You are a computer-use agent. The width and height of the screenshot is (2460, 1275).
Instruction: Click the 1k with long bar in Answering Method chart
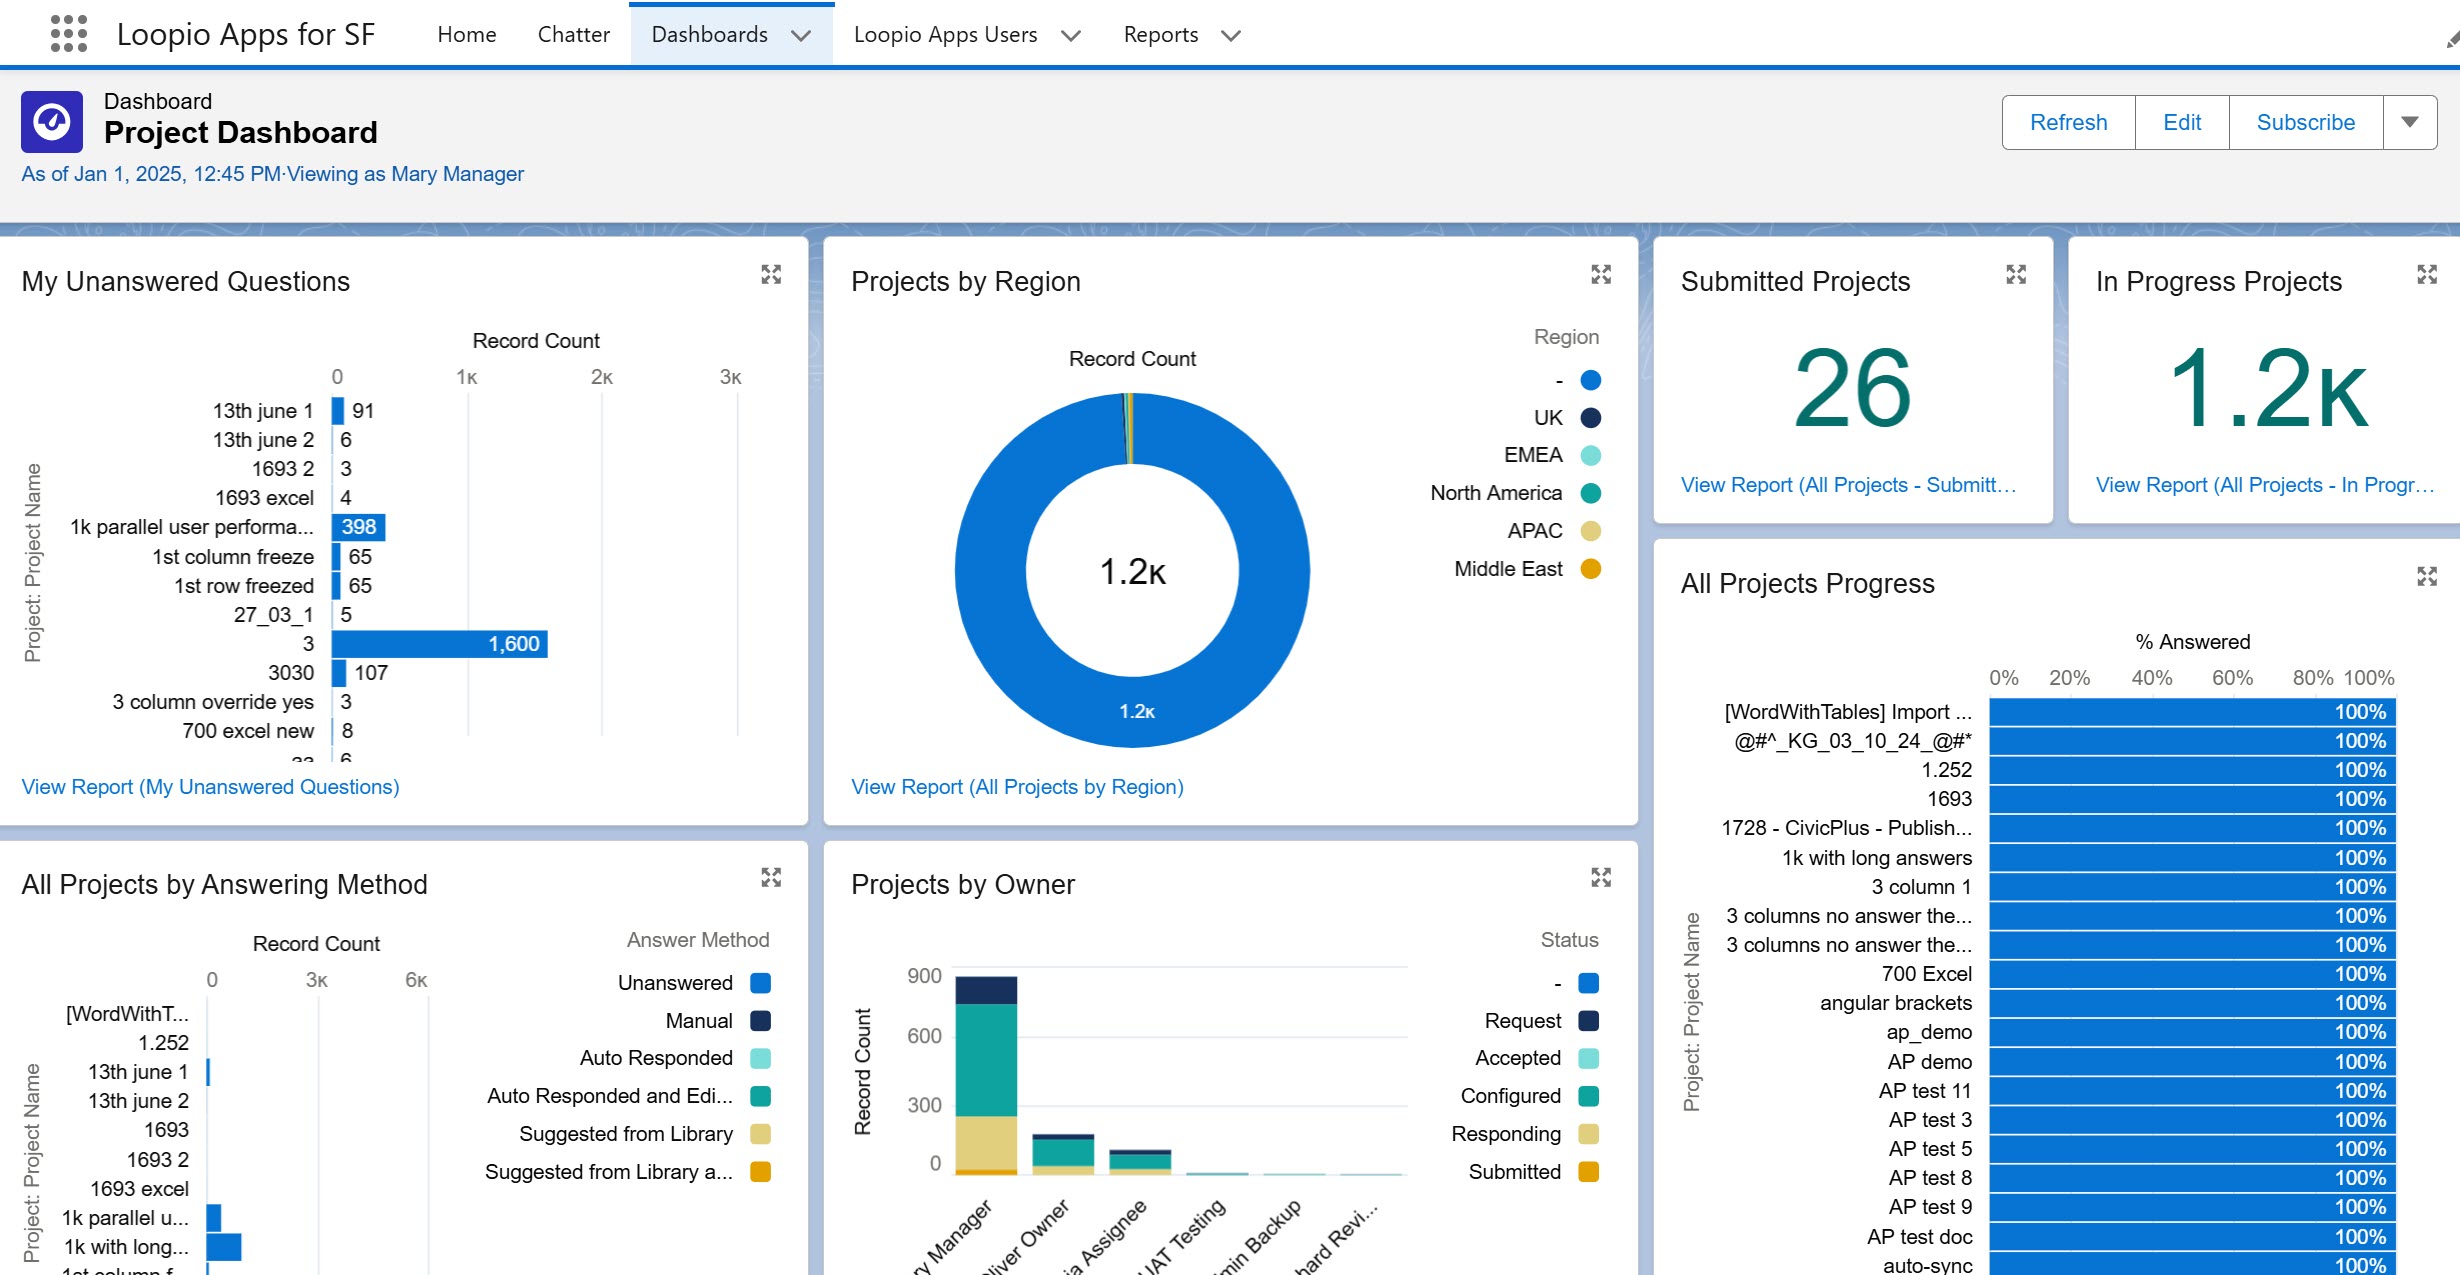tap(224, 1247)
